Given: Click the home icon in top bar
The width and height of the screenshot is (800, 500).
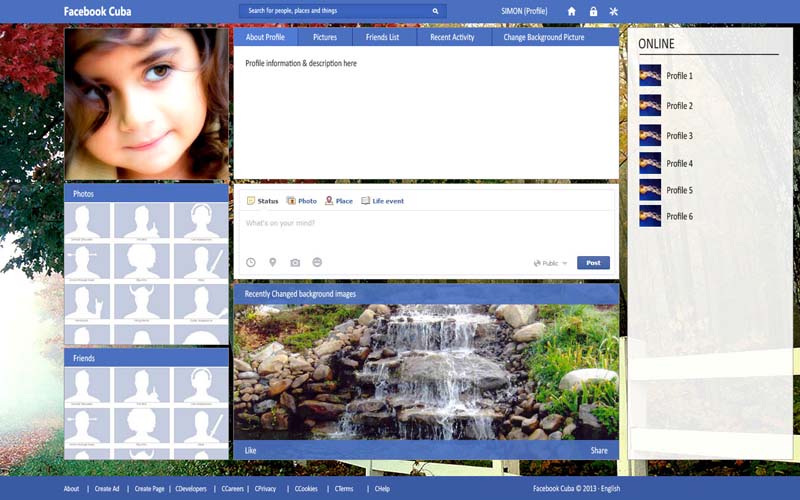Looking at the screenshot, I should click(x=571, y=11).
